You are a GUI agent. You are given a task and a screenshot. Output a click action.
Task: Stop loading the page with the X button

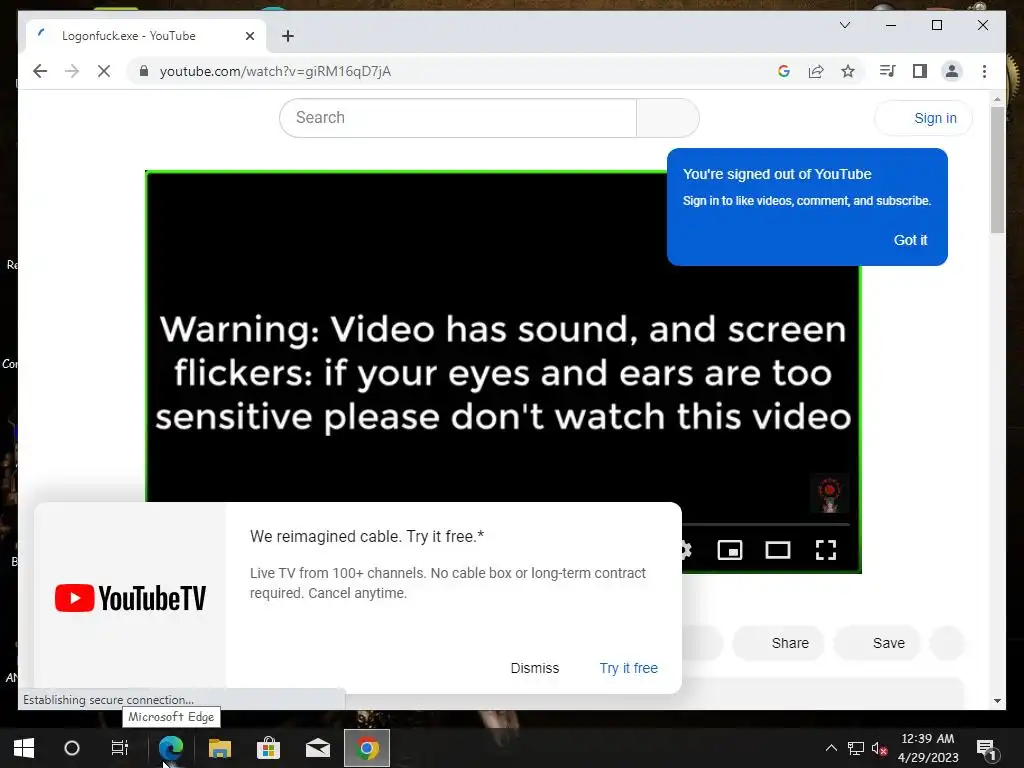point(104,71)
